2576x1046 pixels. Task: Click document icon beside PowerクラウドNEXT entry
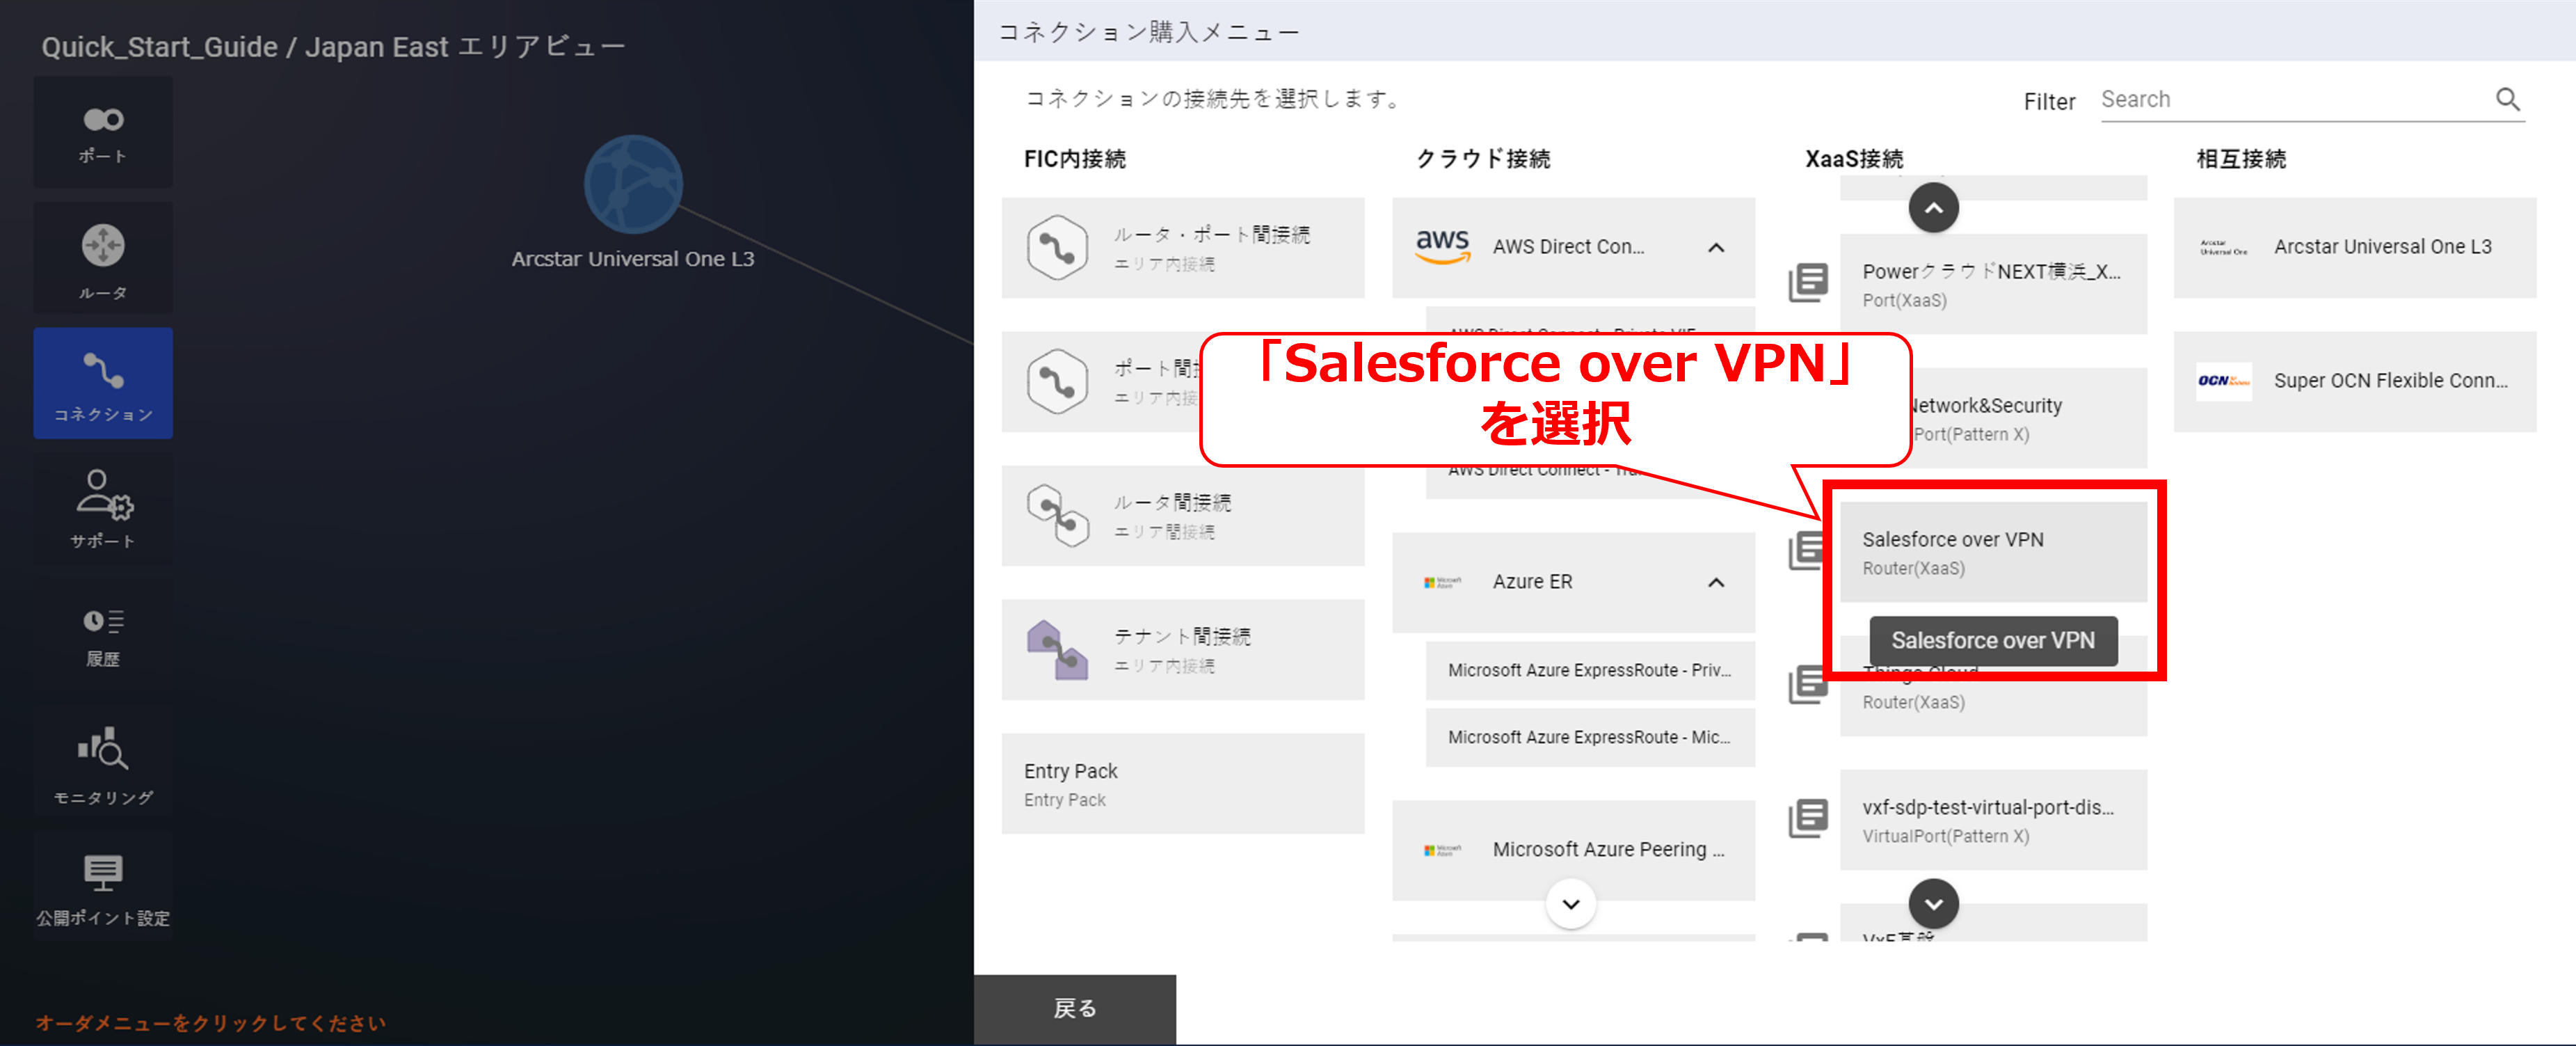click(1808, 283)
